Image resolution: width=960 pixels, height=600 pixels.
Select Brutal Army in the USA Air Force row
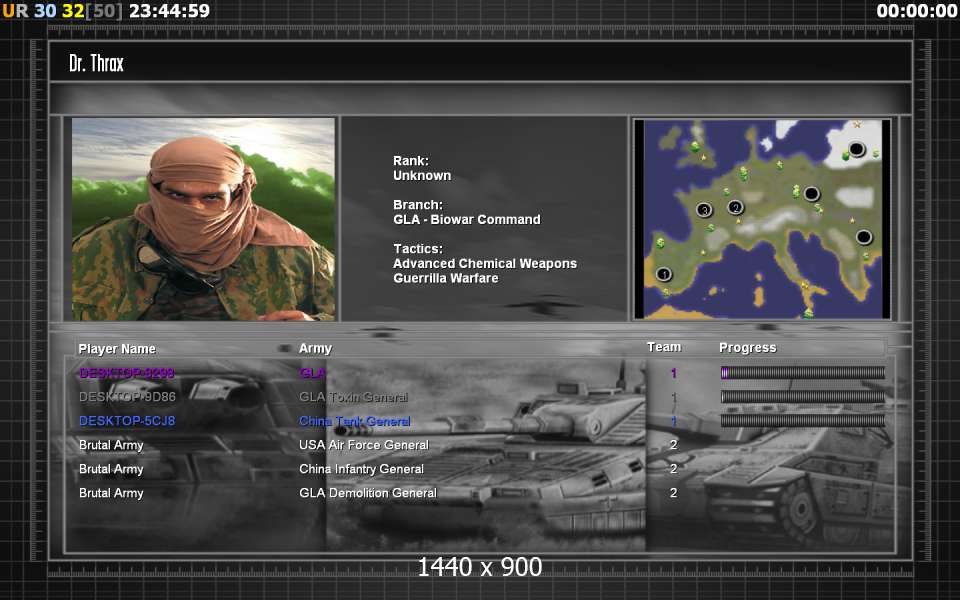pyautogui.click(x=111, y=445)
